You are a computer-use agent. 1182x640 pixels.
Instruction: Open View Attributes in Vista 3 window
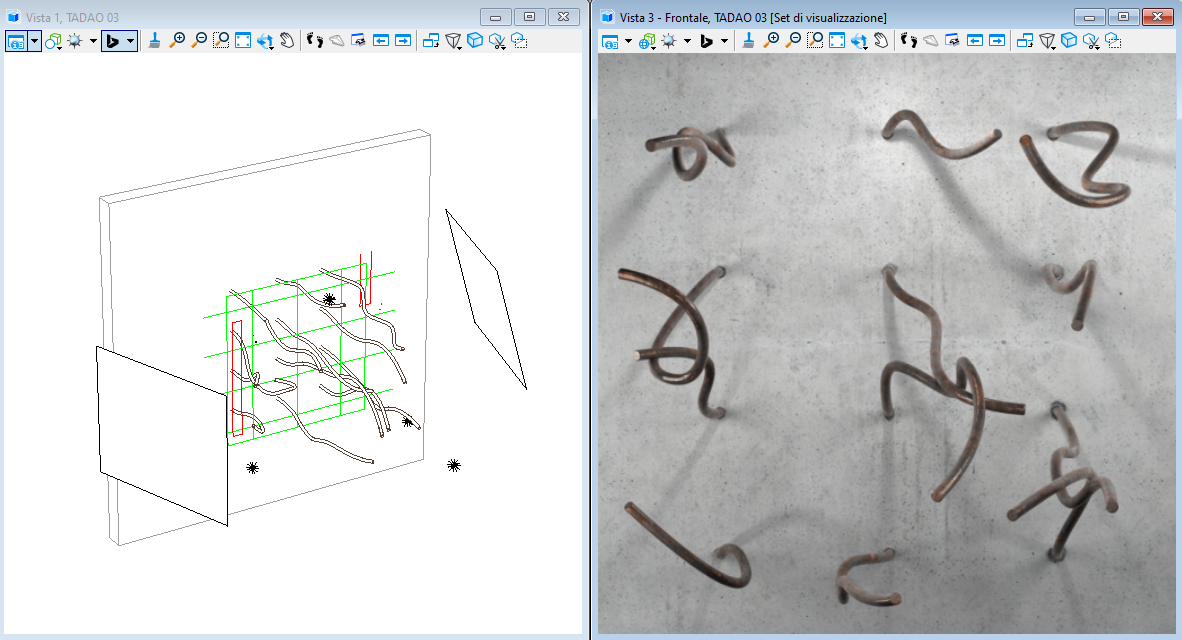(x=611, y=41)
